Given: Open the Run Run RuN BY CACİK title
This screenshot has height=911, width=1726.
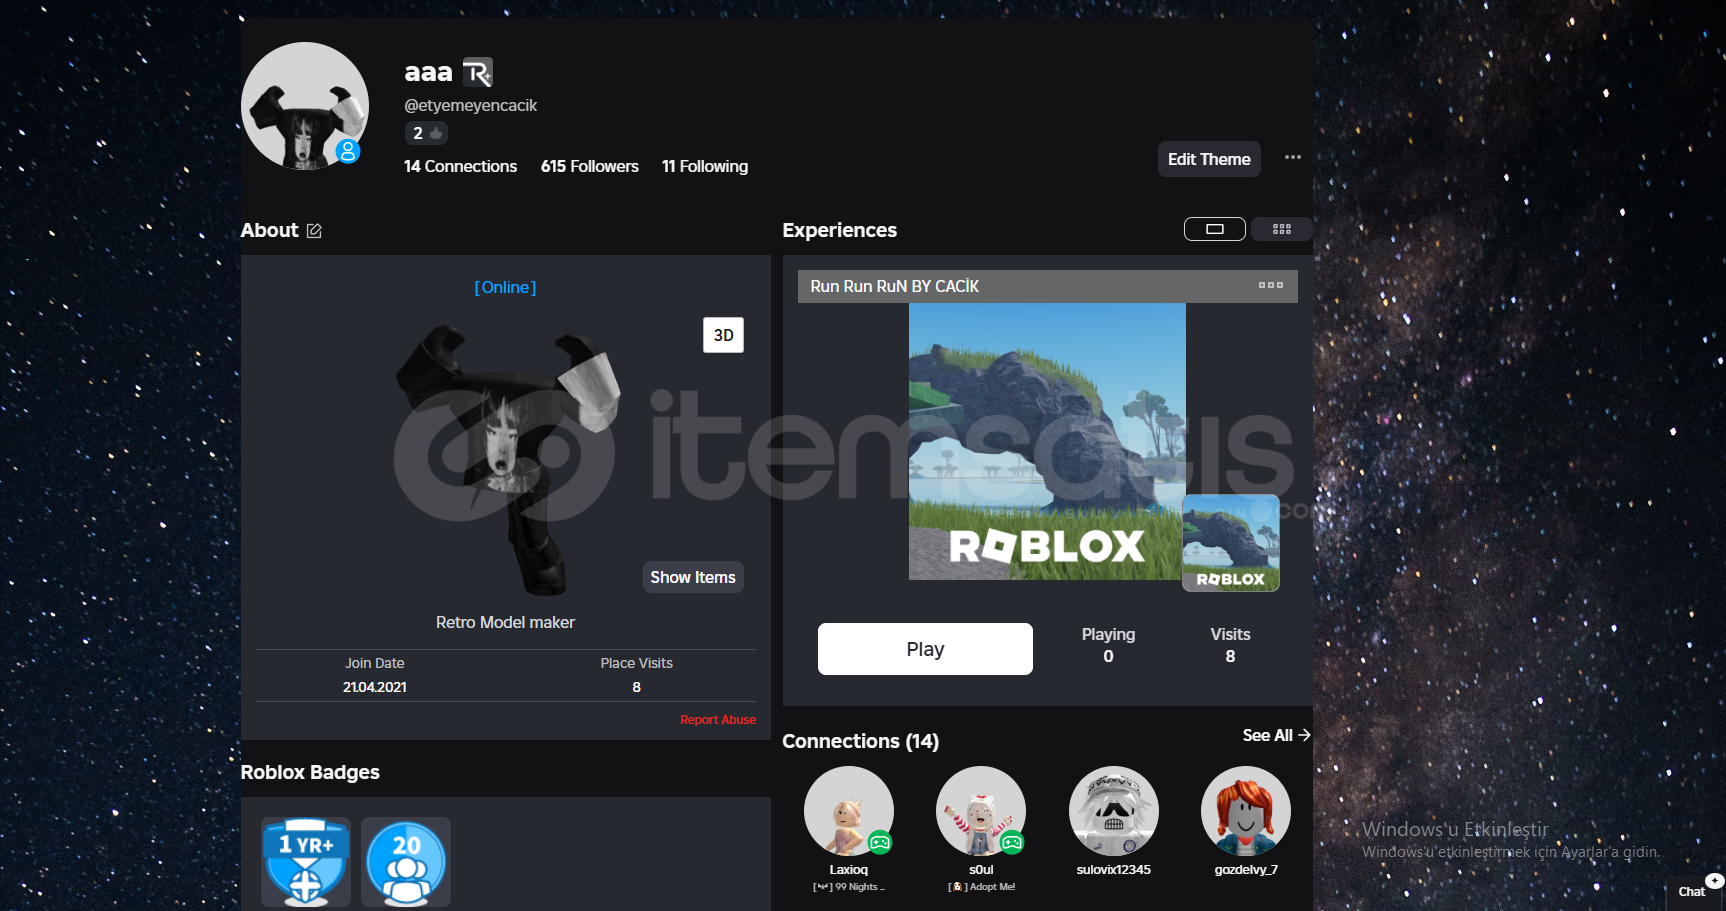Looking at the screenshot, I should coord(895,286).
